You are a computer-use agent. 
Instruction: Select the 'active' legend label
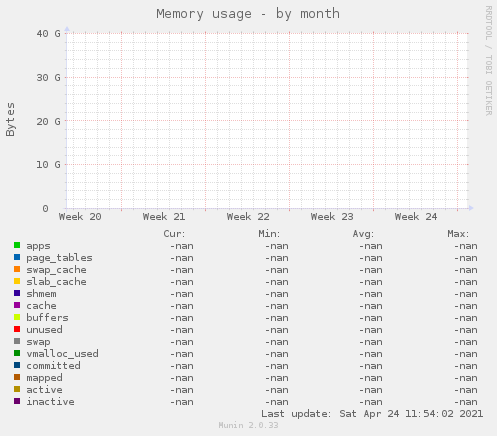tap(44, 390)
